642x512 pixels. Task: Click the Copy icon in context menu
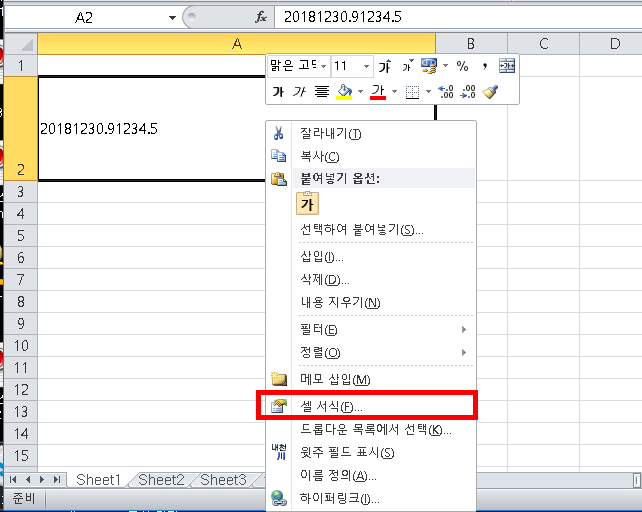point(278,156)
